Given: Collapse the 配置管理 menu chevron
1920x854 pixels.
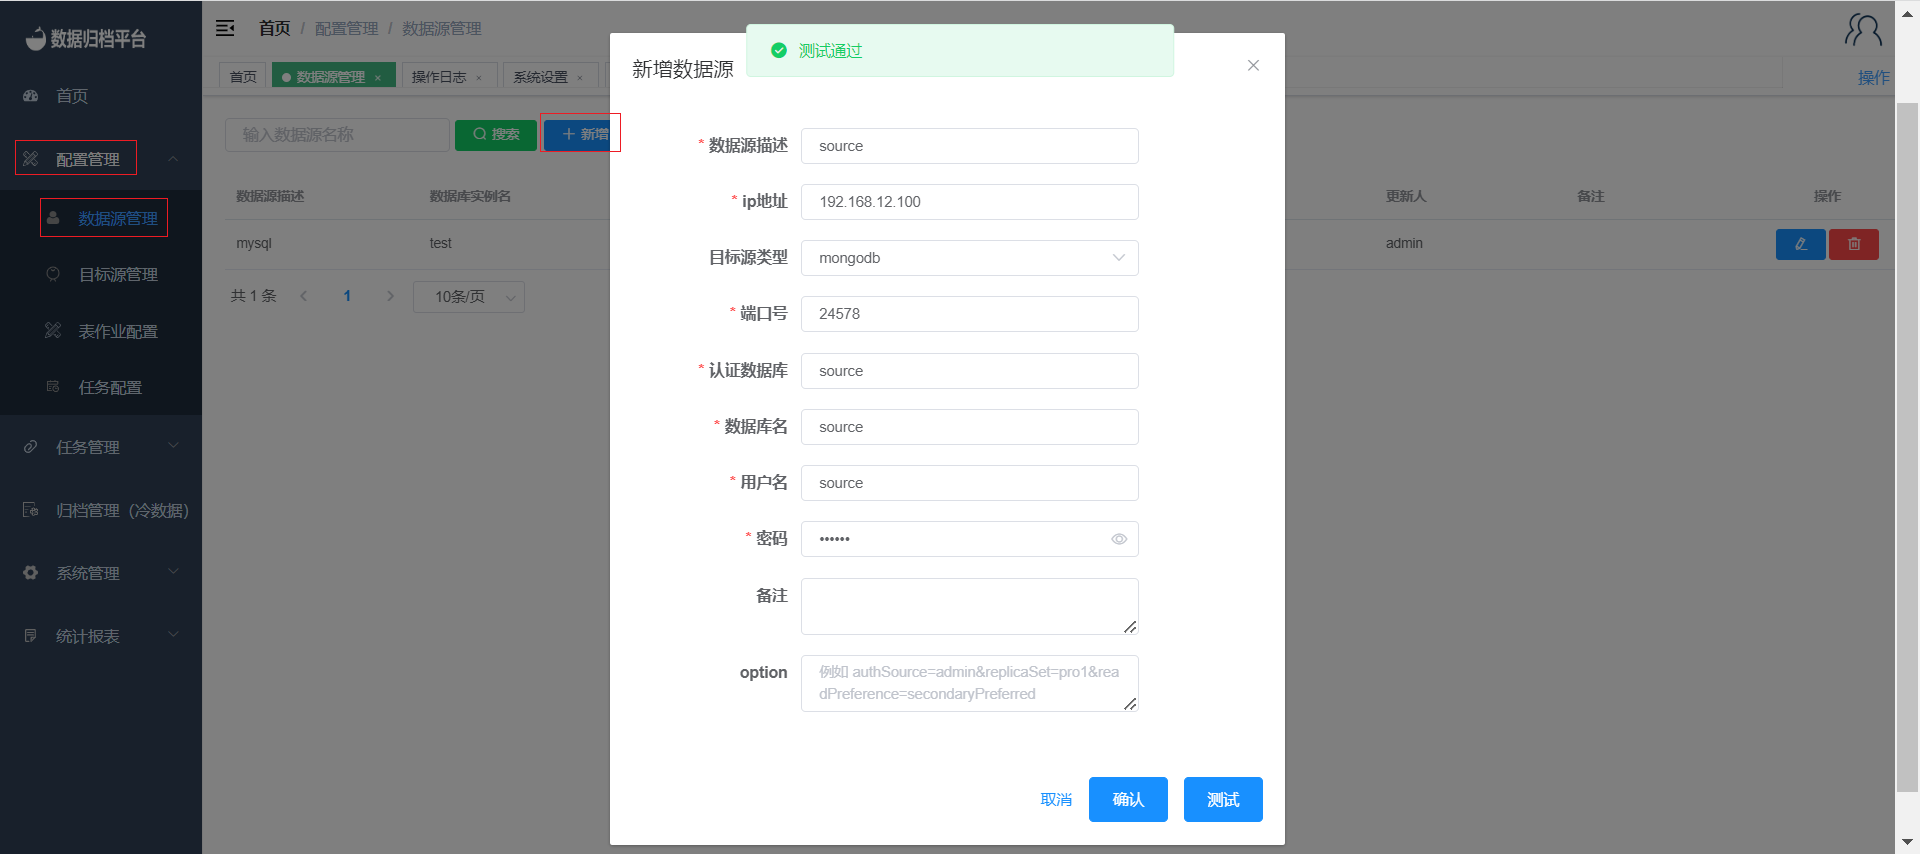Looking at the screenshot, I should [173, 159].
